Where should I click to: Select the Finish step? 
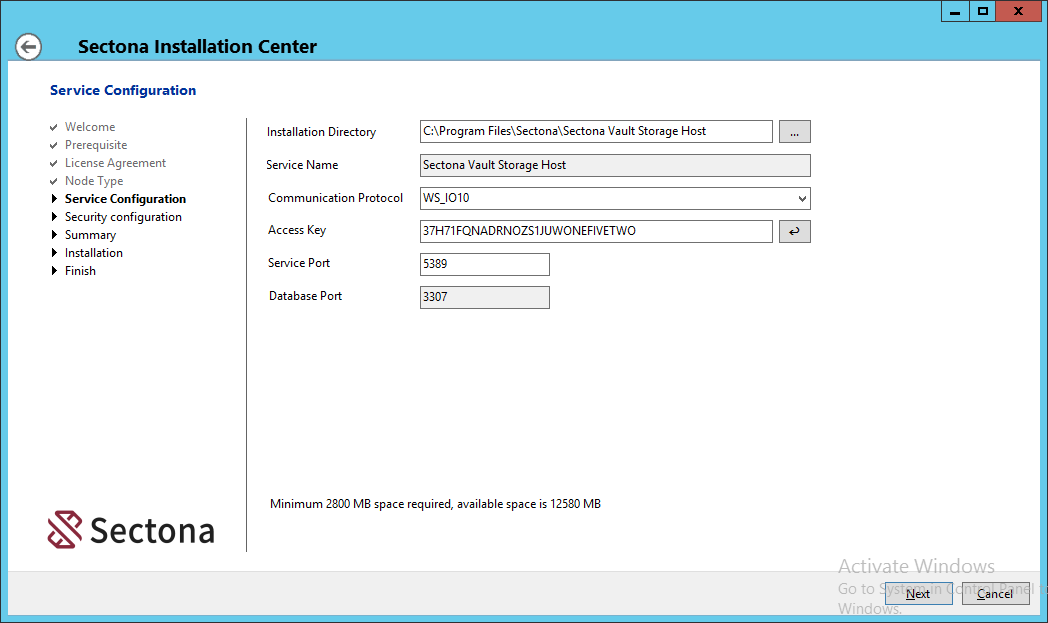(x=80, y=271)
